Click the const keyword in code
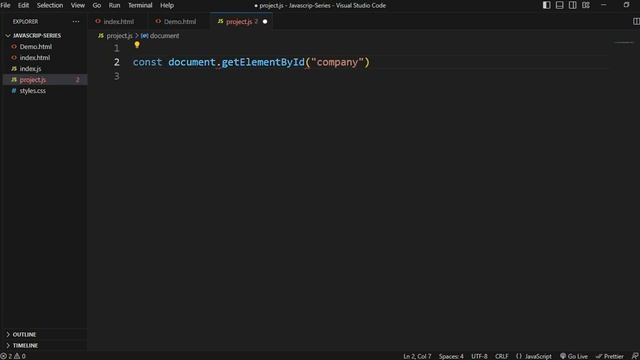The height and width of the screenshot is (360, 640). (147, 62)
